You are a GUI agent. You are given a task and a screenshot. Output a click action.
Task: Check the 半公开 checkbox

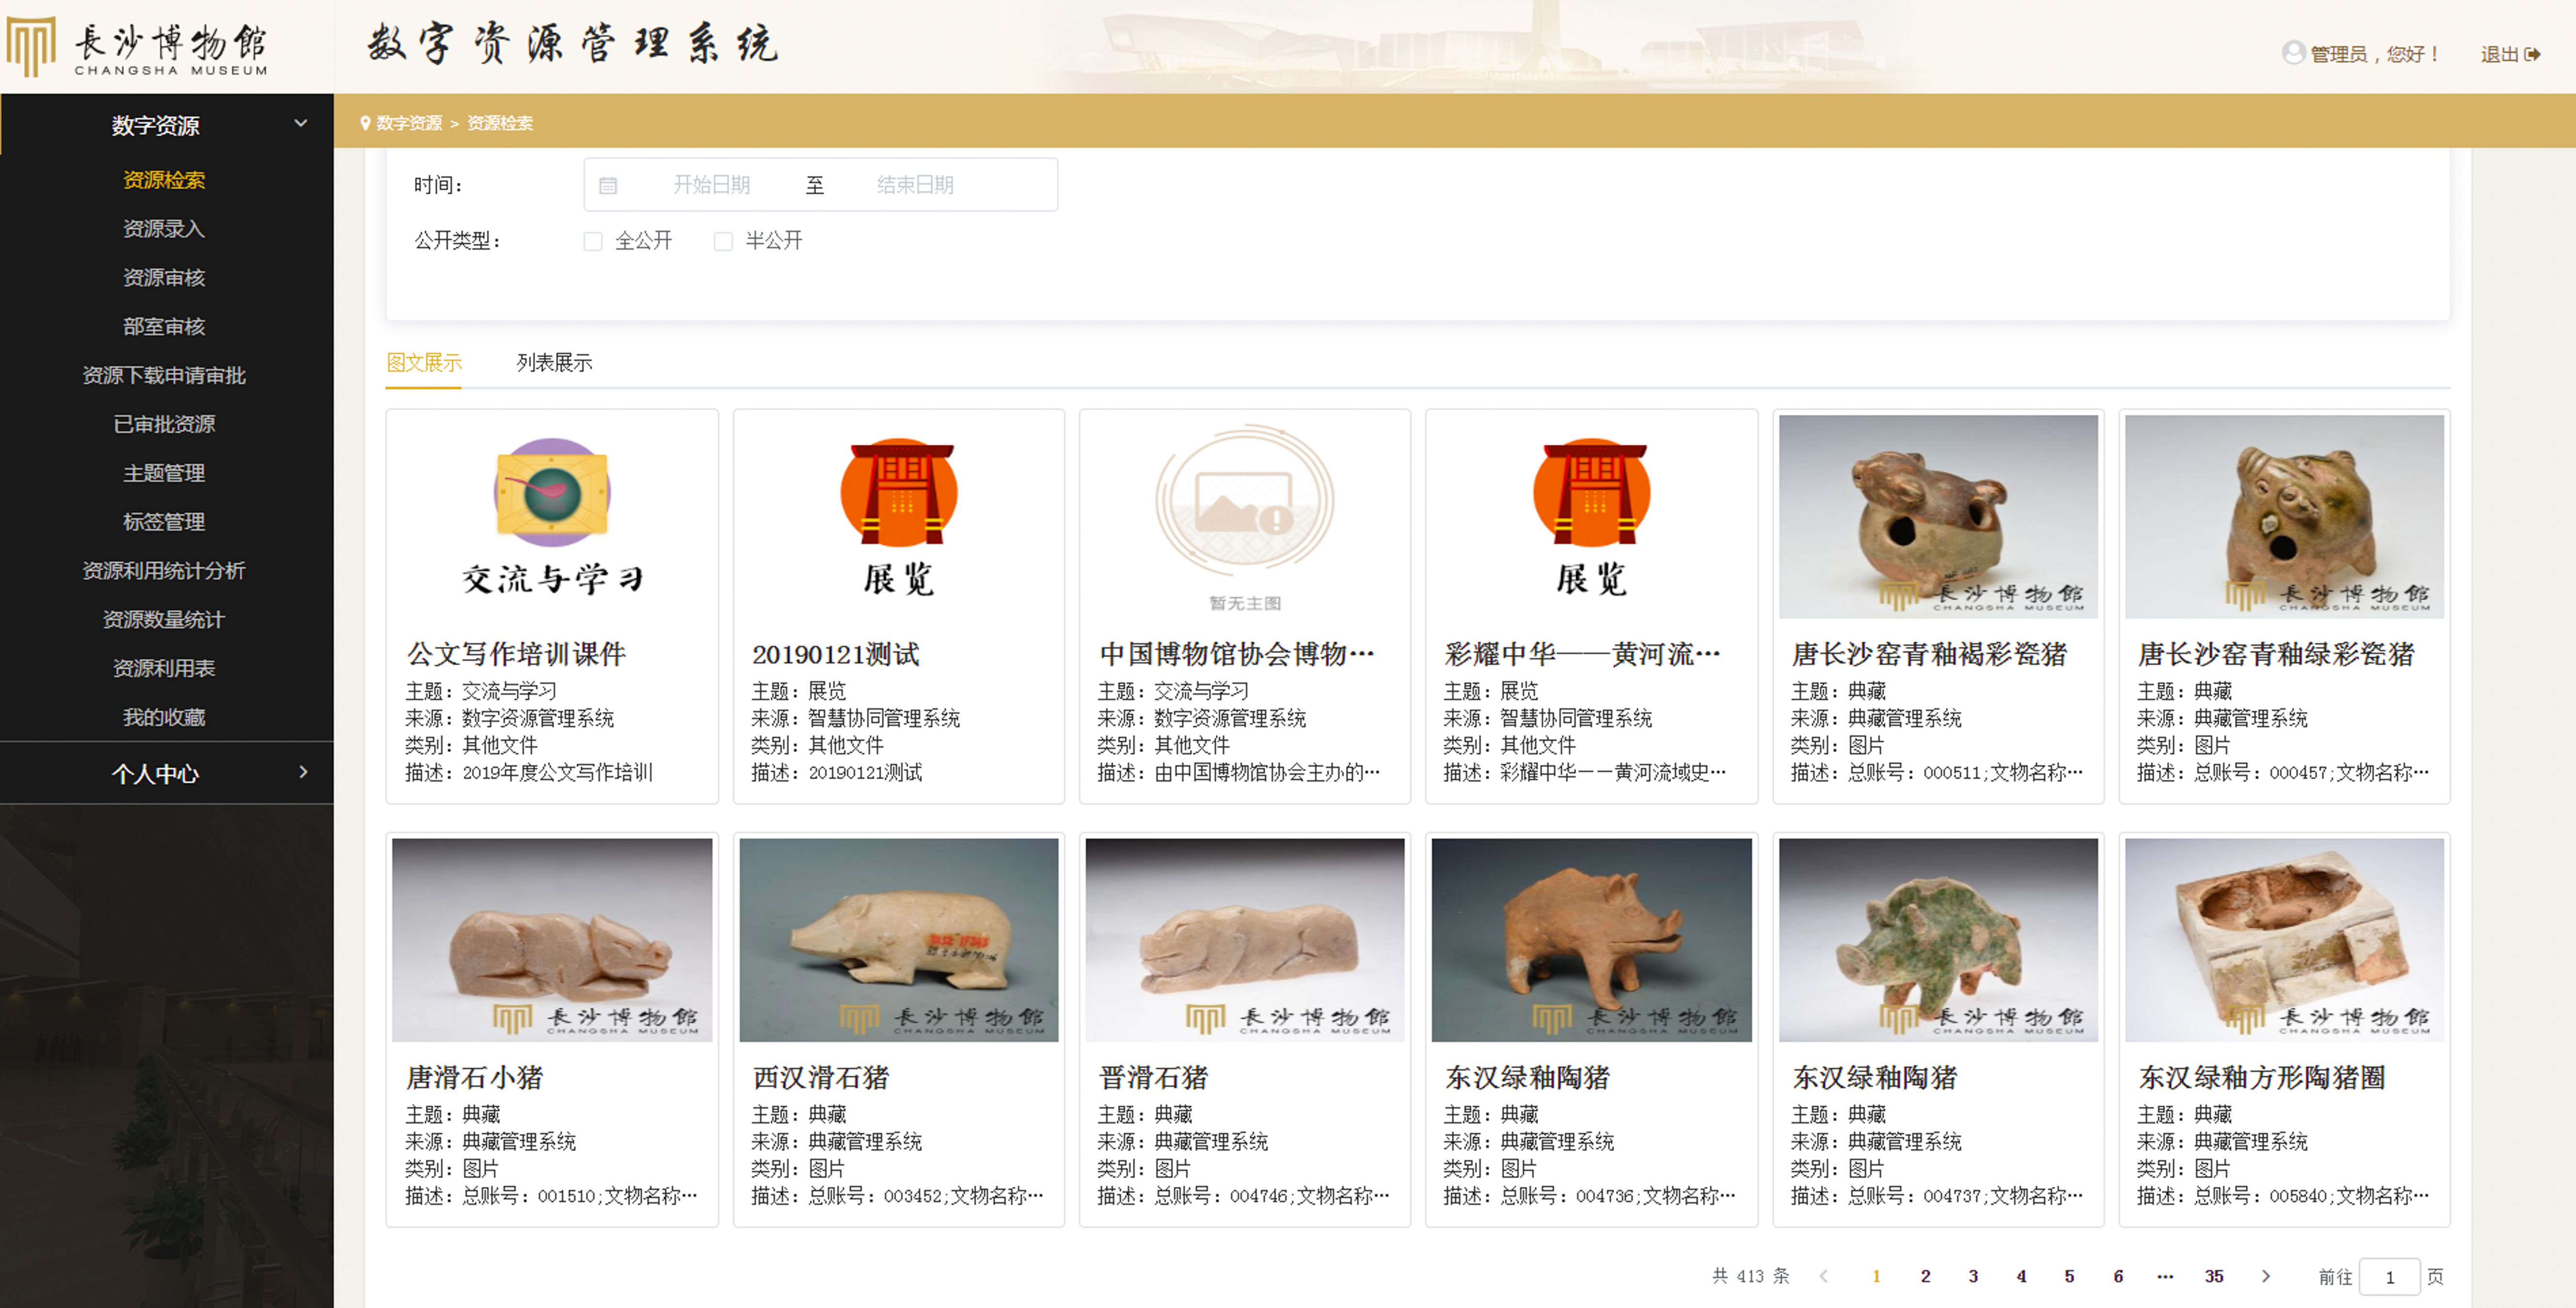click(723, 241)
